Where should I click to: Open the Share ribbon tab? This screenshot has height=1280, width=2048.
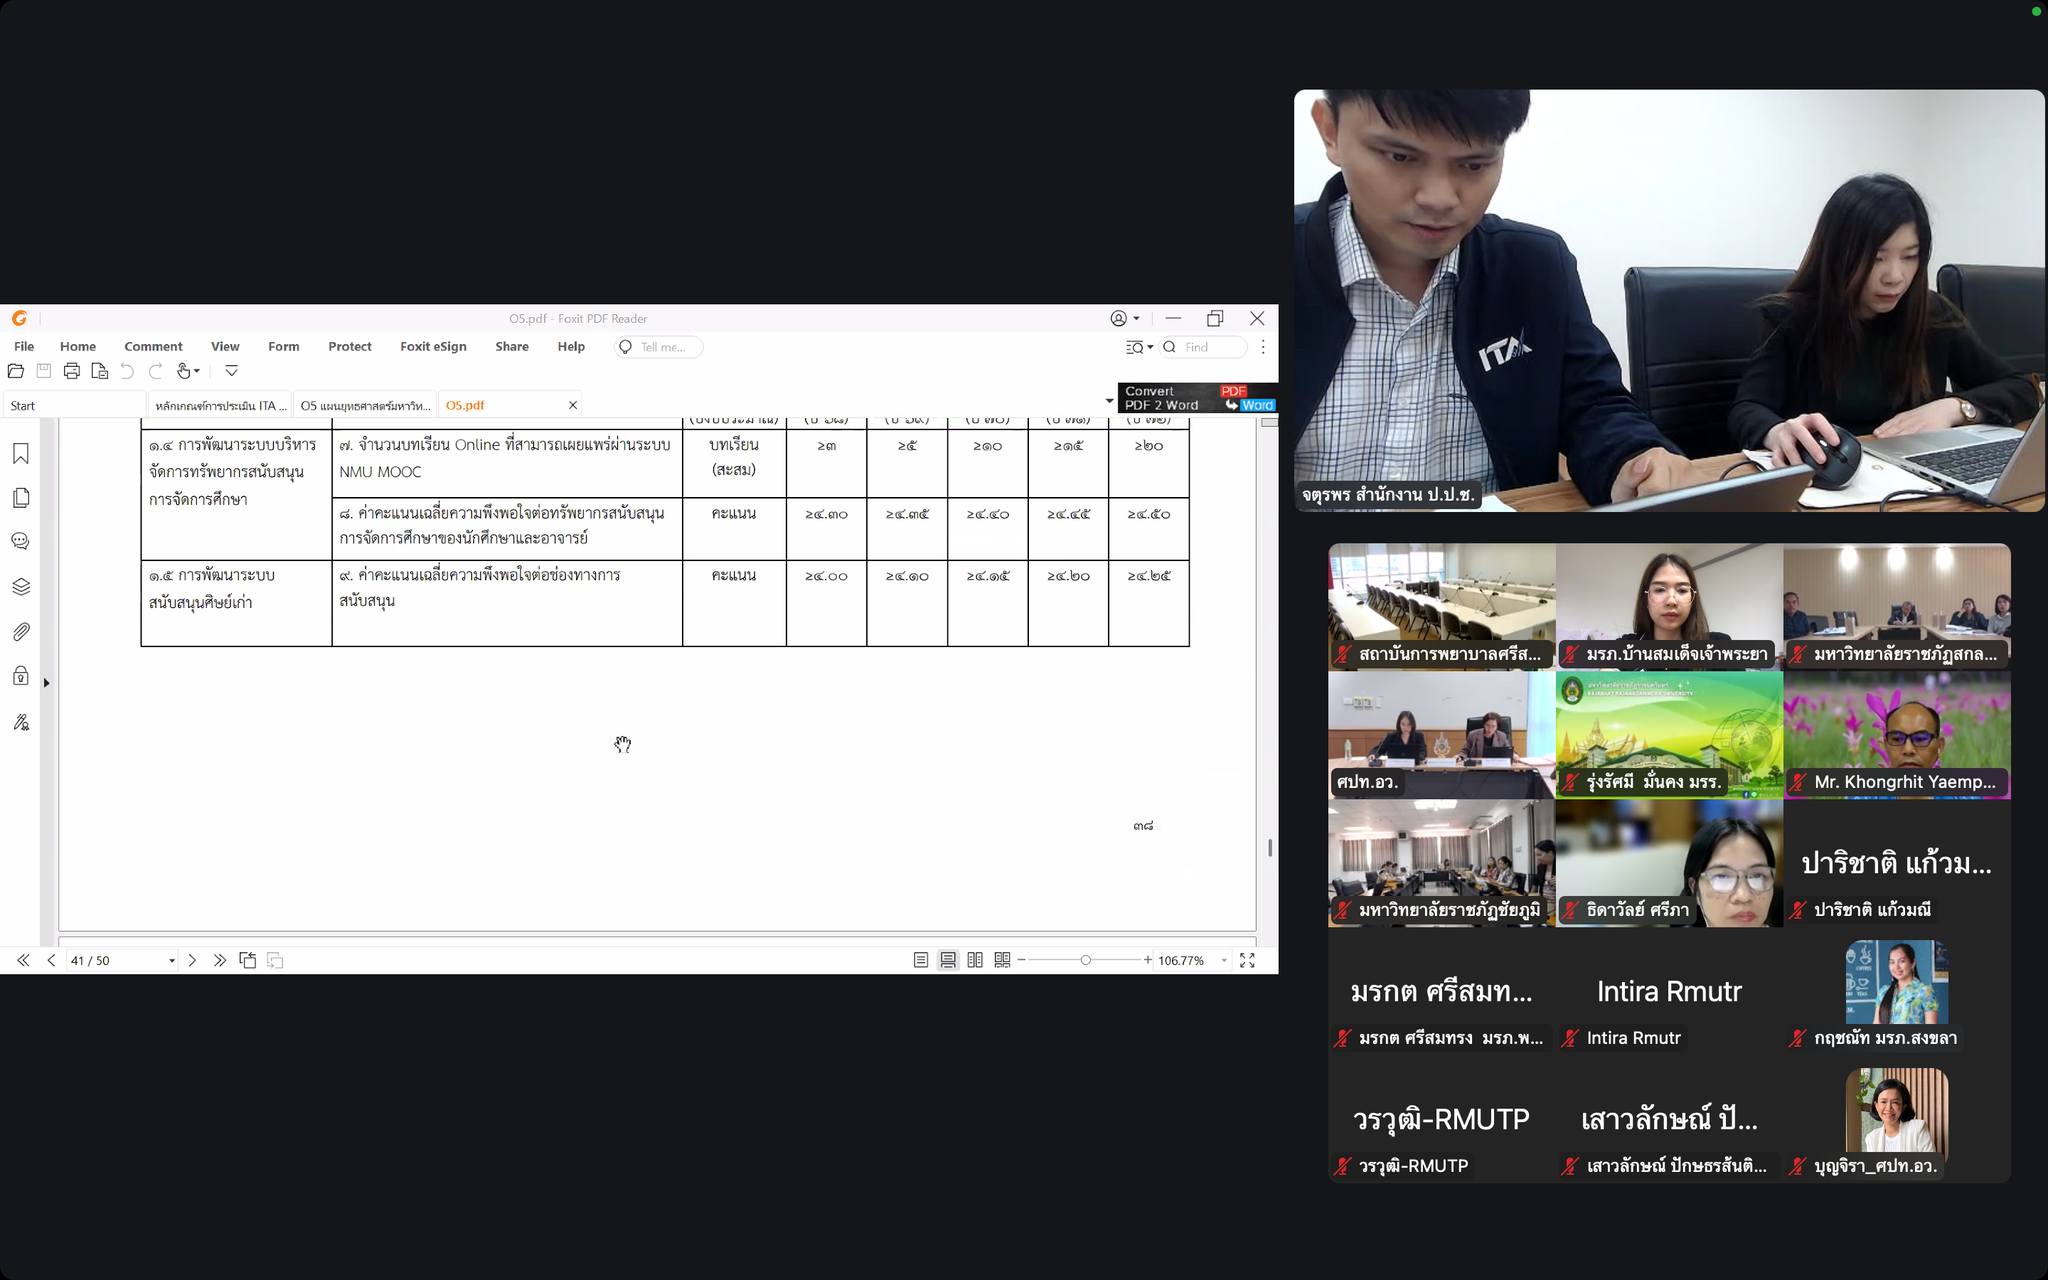point(511,347)
